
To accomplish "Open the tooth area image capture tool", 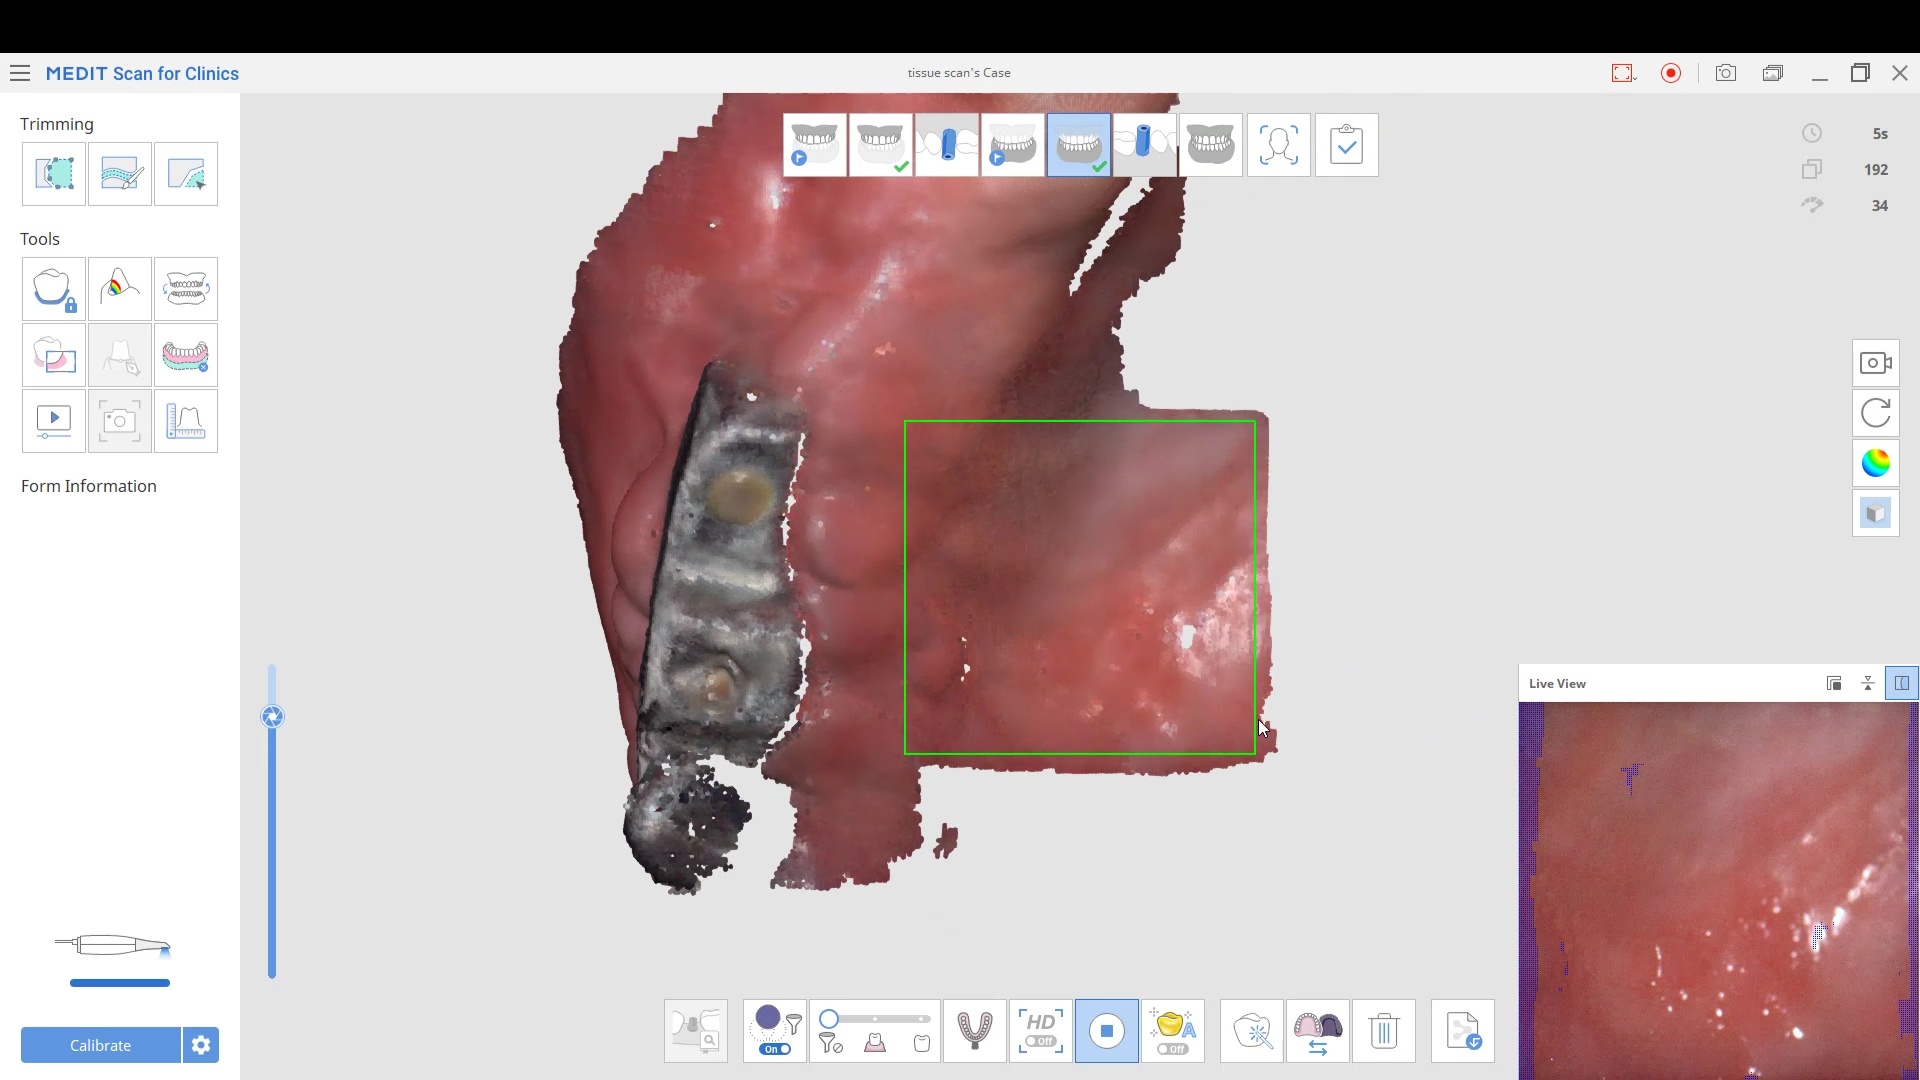I will (54, 355).
